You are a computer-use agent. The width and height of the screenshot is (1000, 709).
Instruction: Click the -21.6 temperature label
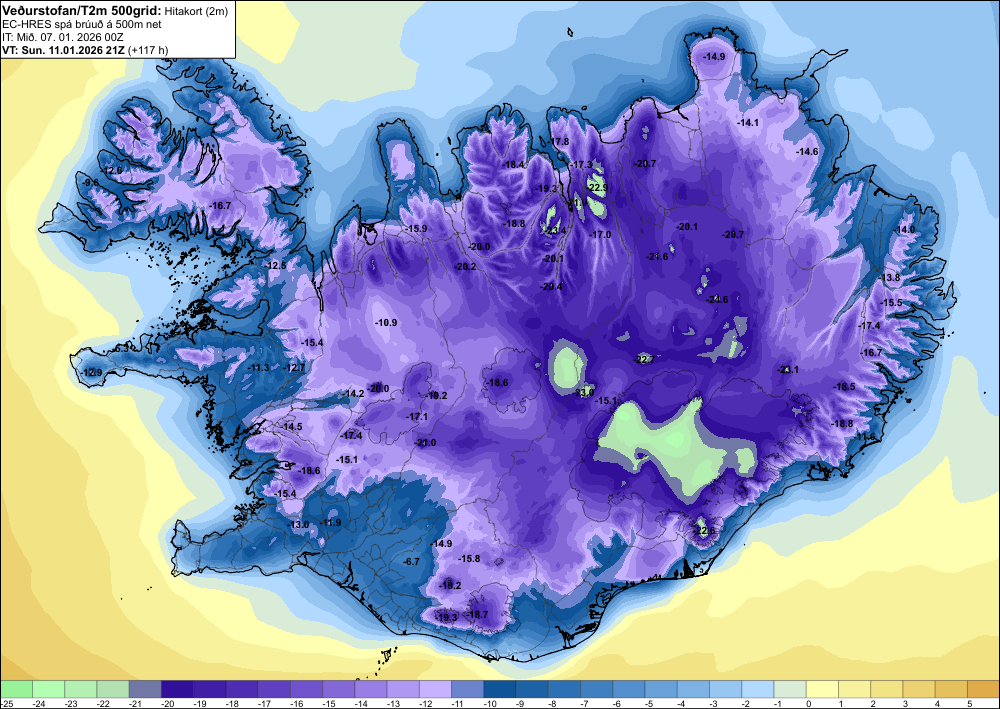(x=657, y=257)
